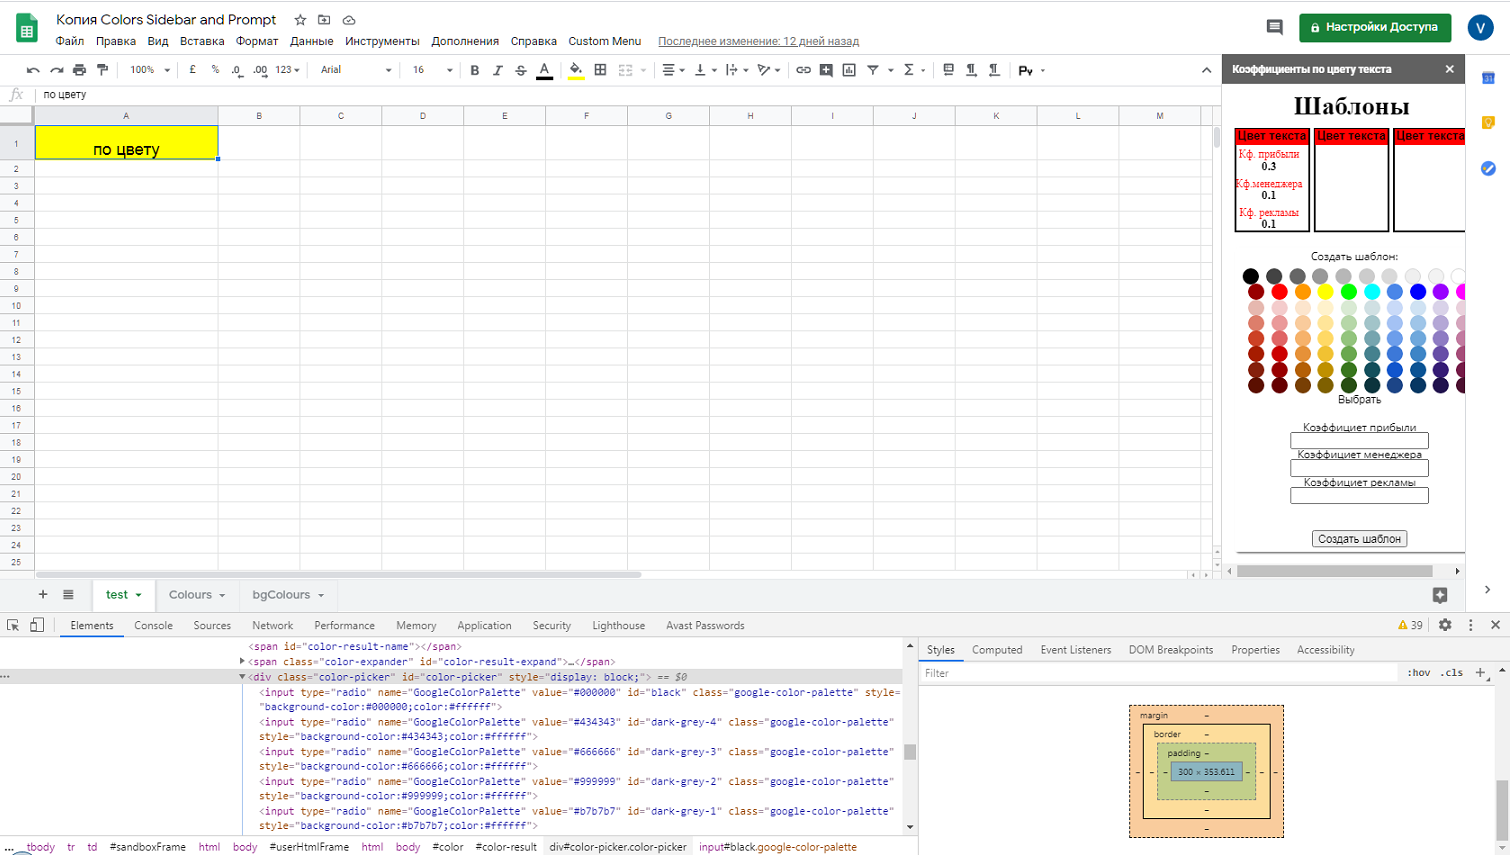Viewport: 1510px width, 855px height.
Task: Select the bright red color radio swatch
Action: (x=1279, y=292)
